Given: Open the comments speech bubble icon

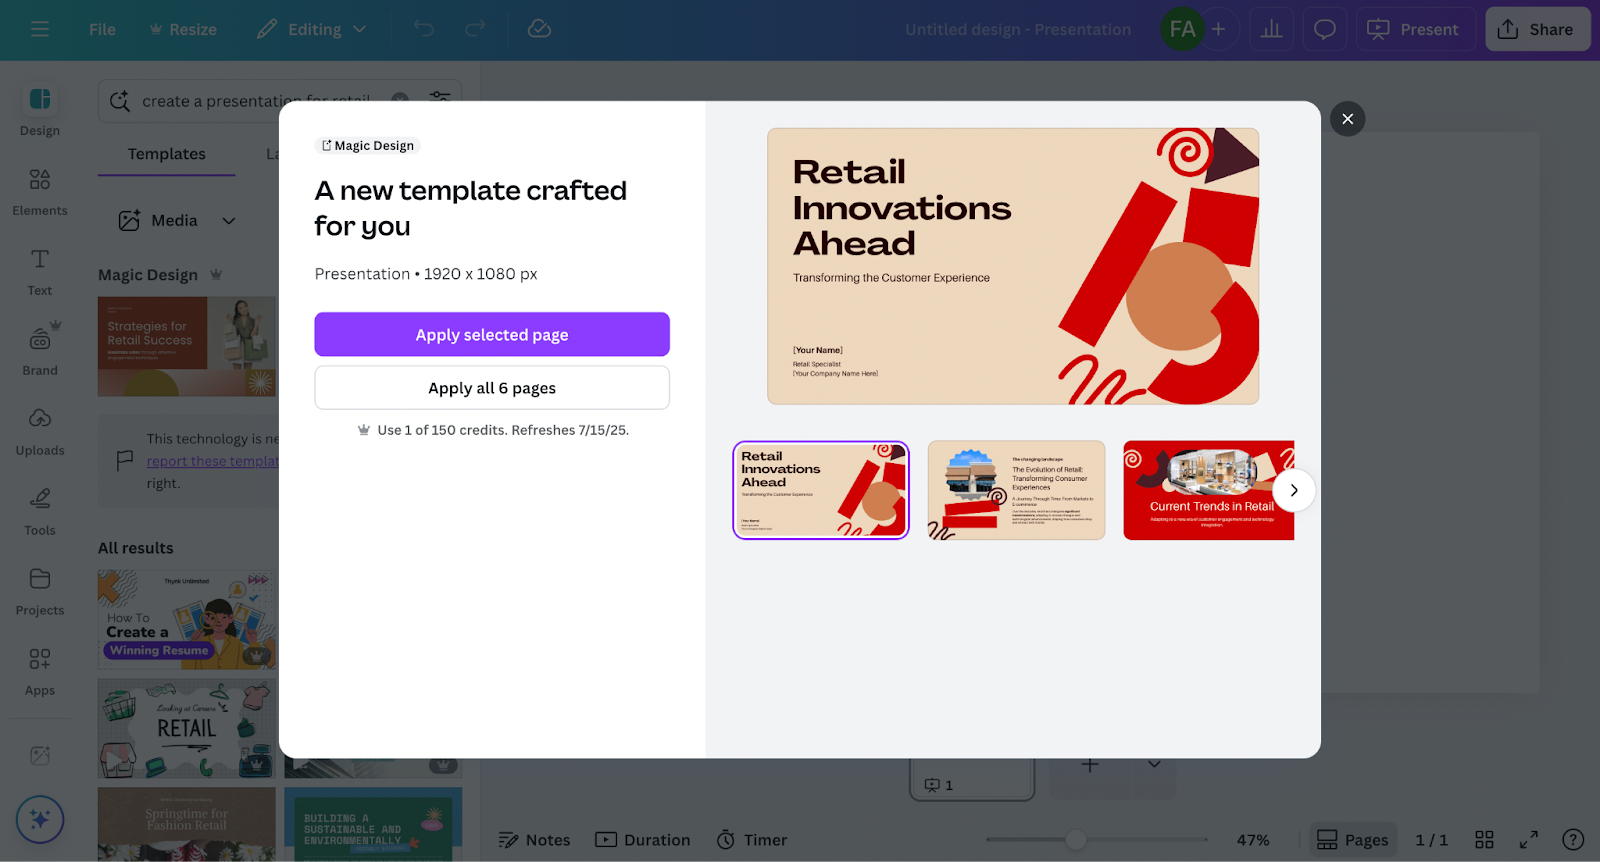Looking at the screenshot, I should point(1324,29).
